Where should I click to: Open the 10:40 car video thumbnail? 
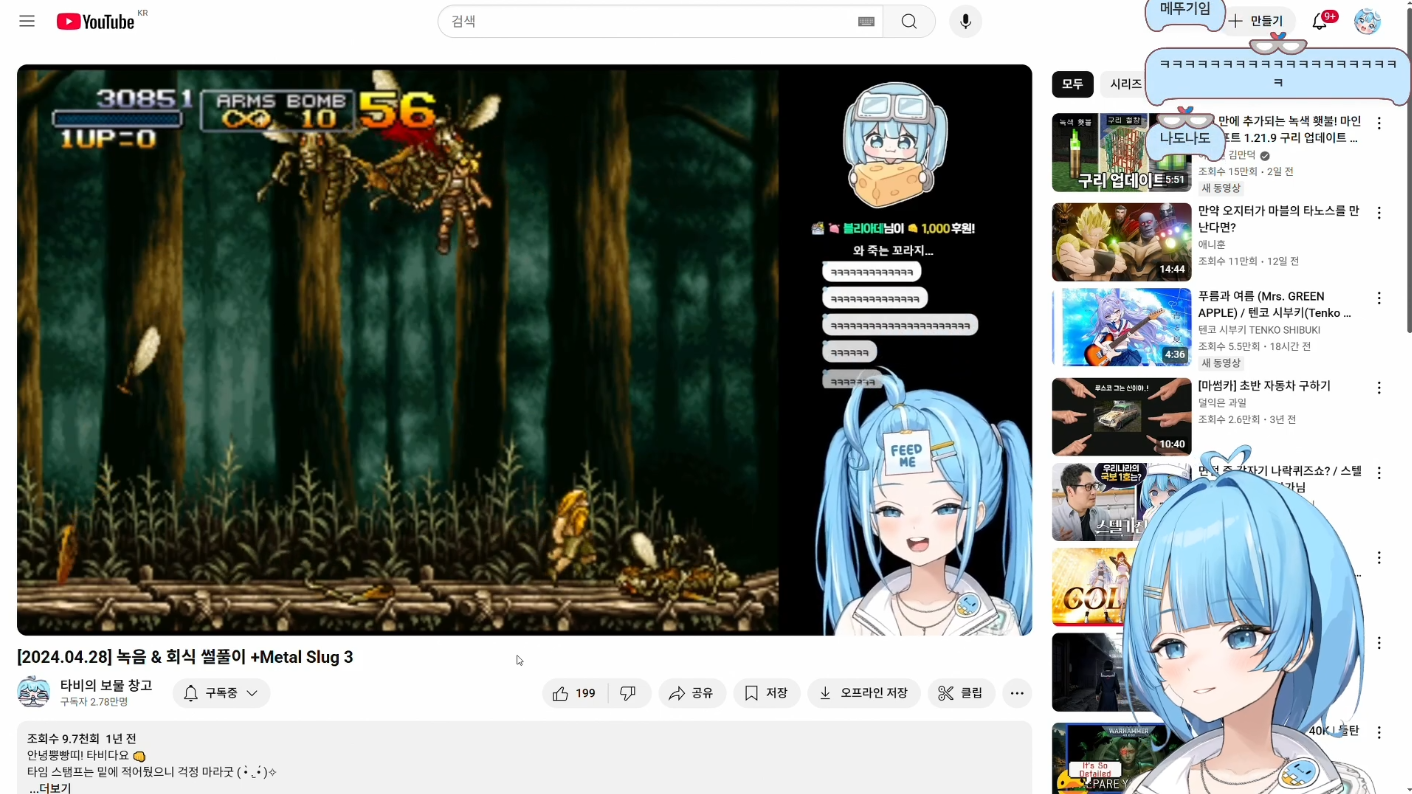tap(1121, 416)
